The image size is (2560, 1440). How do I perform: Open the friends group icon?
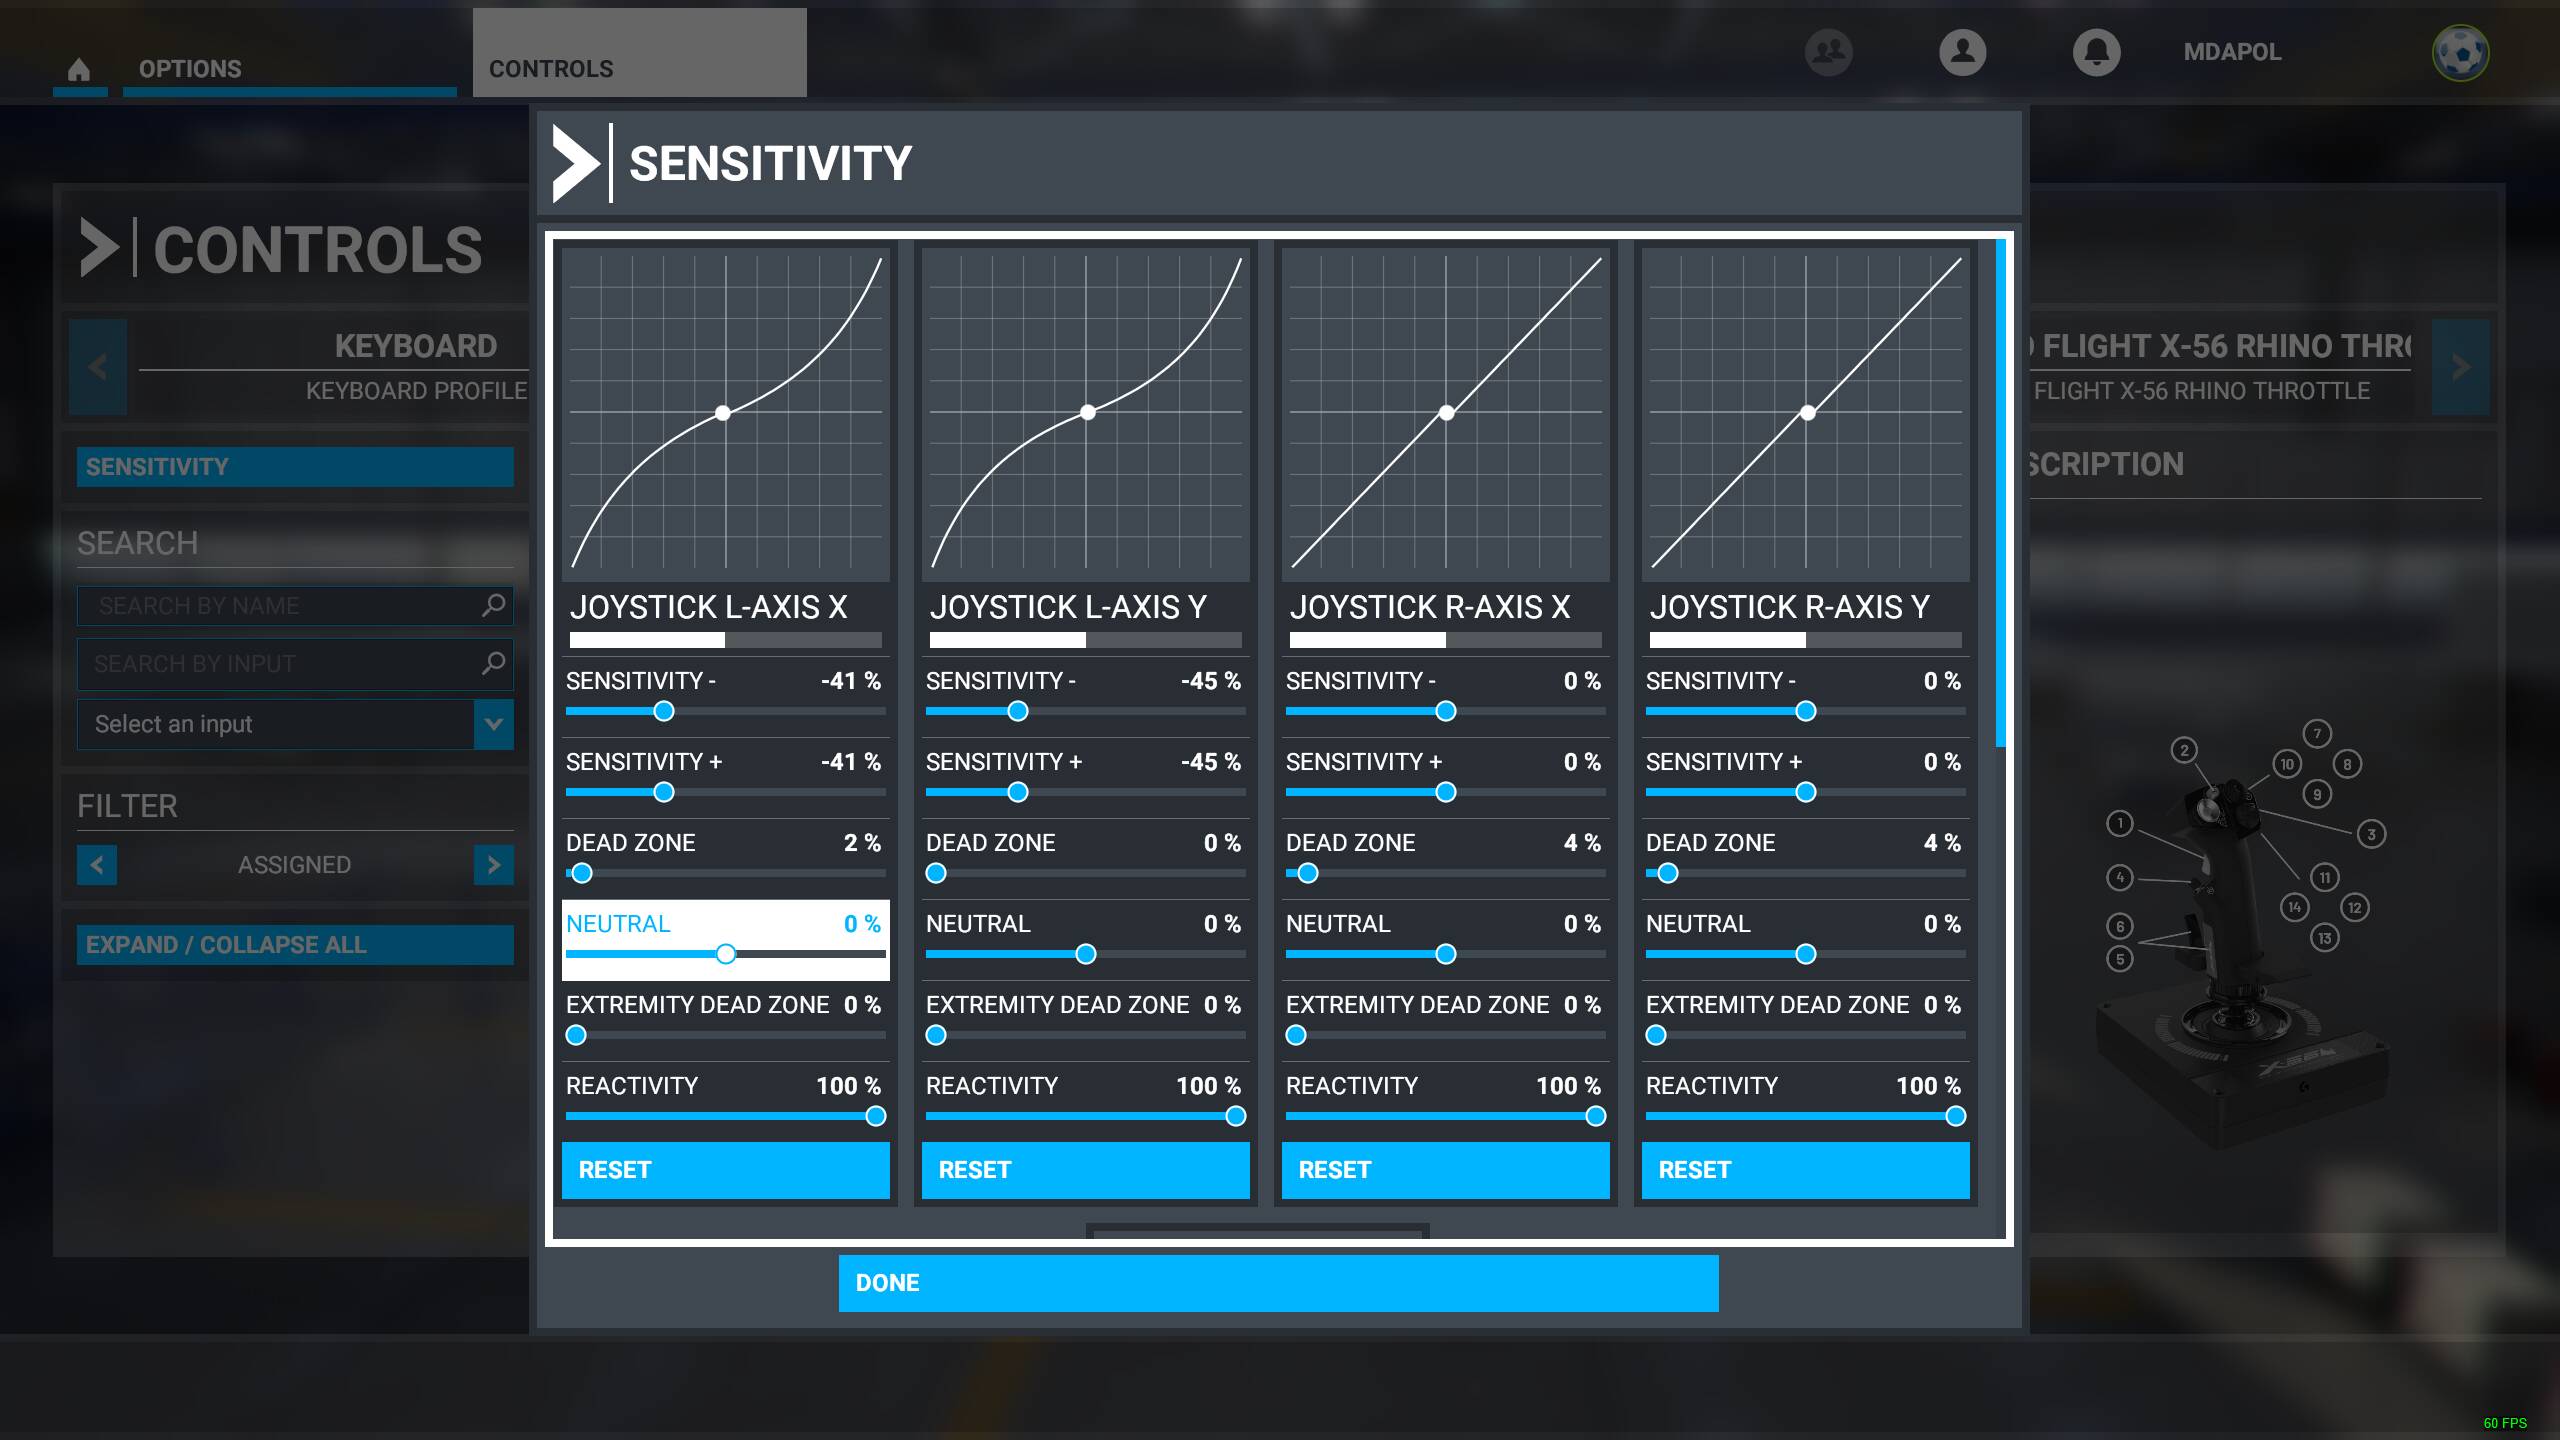[x=1828, y=52]
